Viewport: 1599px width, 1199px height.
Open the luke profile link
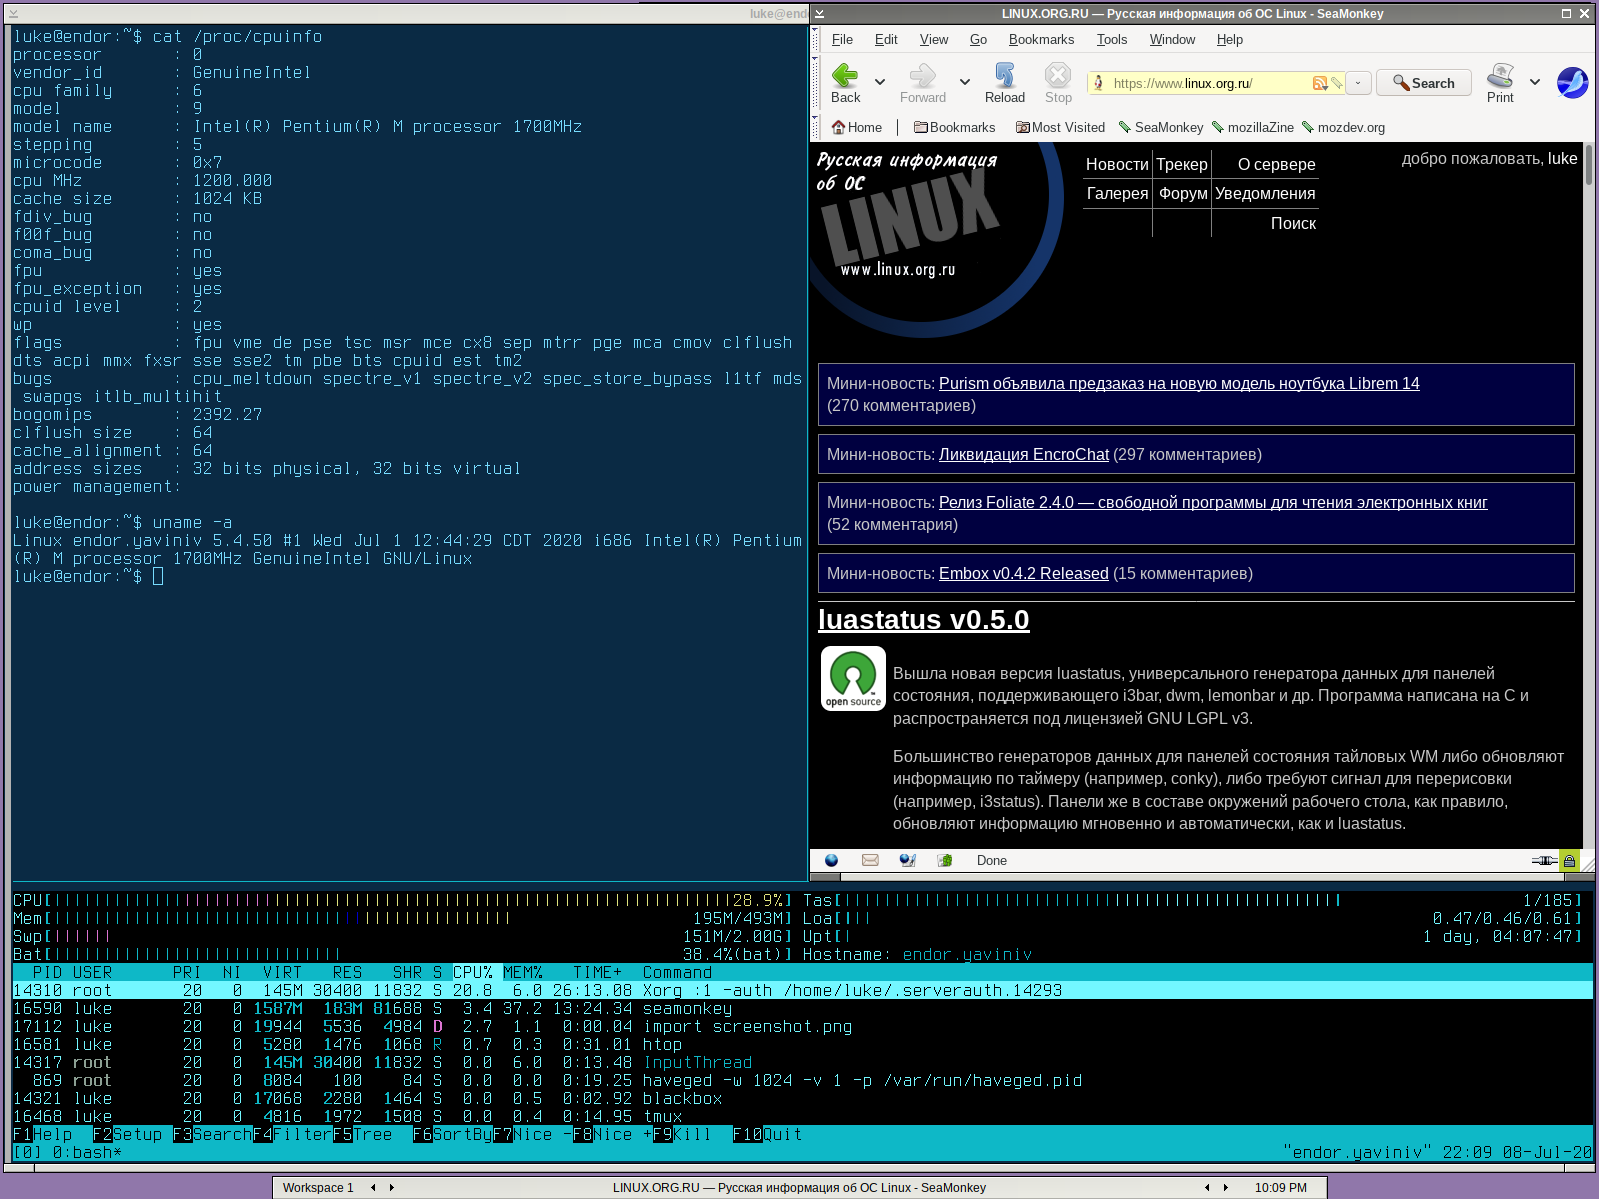pos(1562,159)
